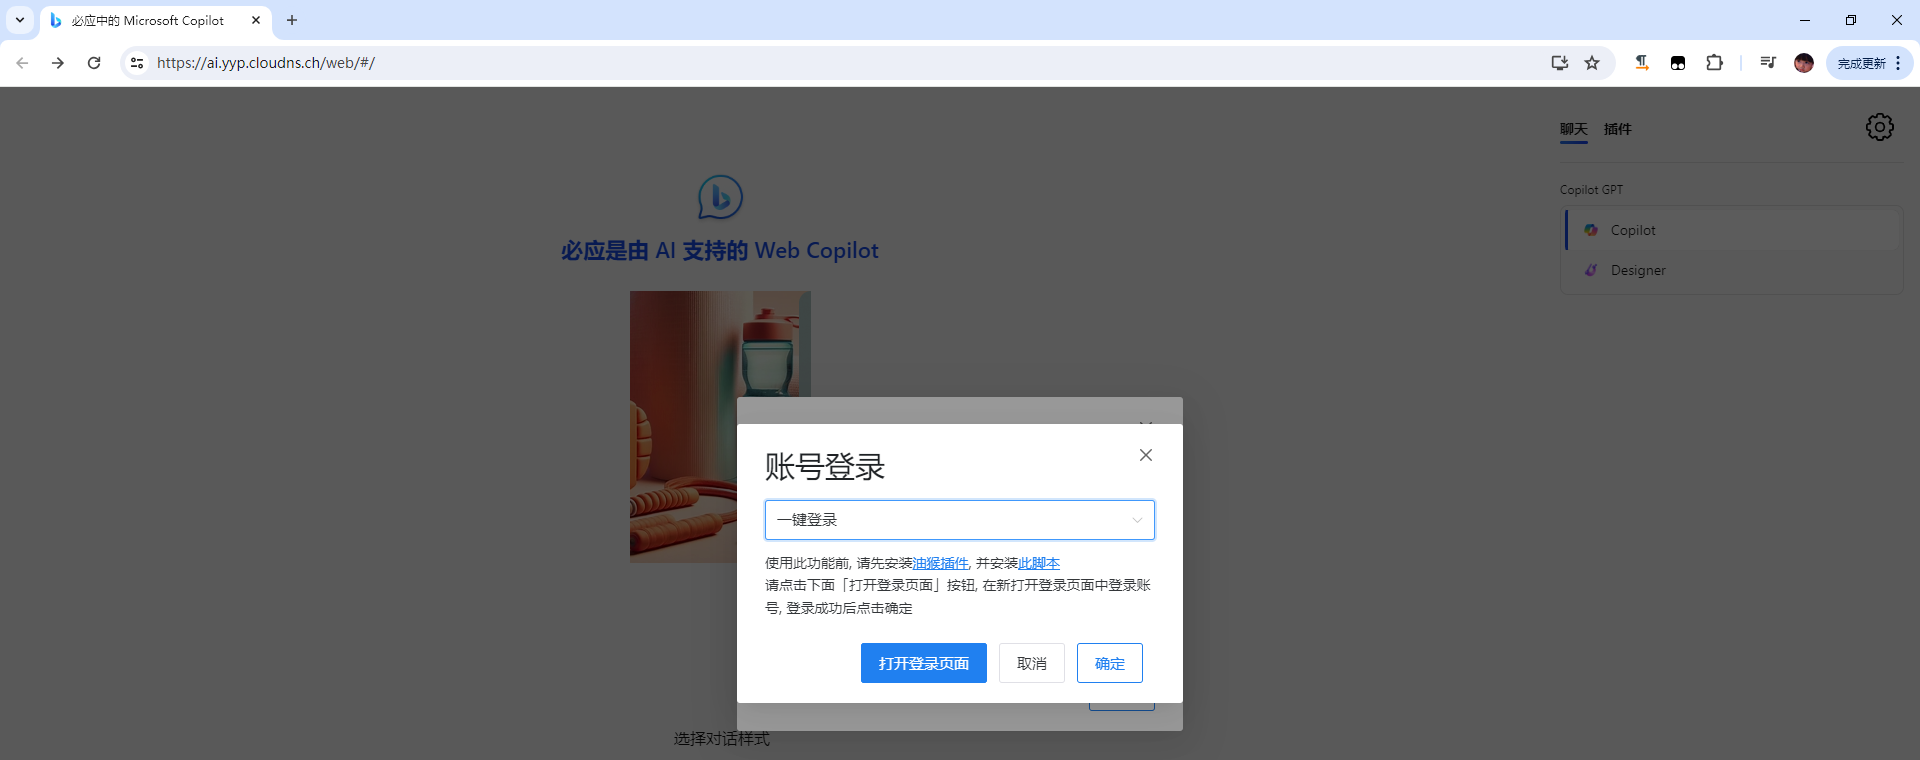Click the fitness bottle image thumbnail
The width and height of the screenshot is (1920, 760).
720,427
